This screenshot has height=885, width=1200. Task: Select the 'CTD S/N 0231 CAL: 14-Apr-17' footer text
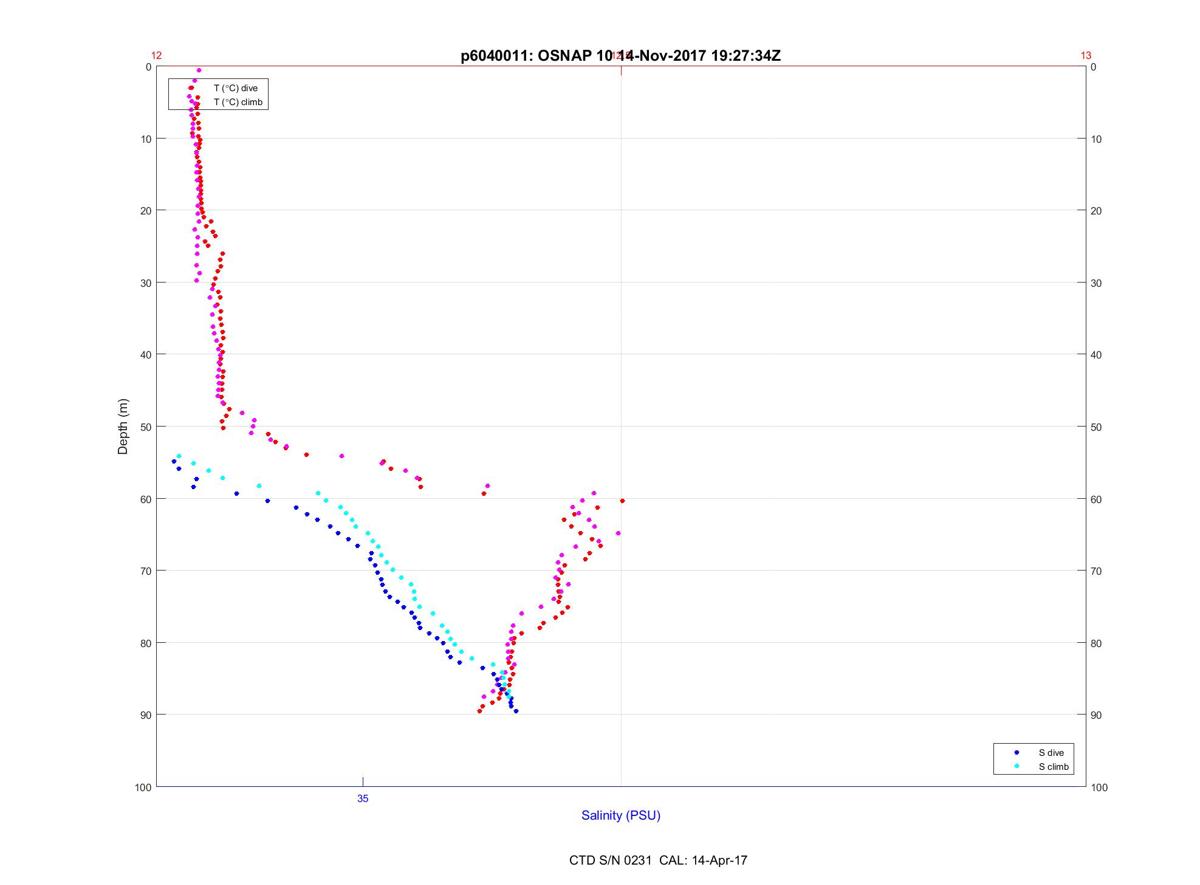click(x=657, y=859)
